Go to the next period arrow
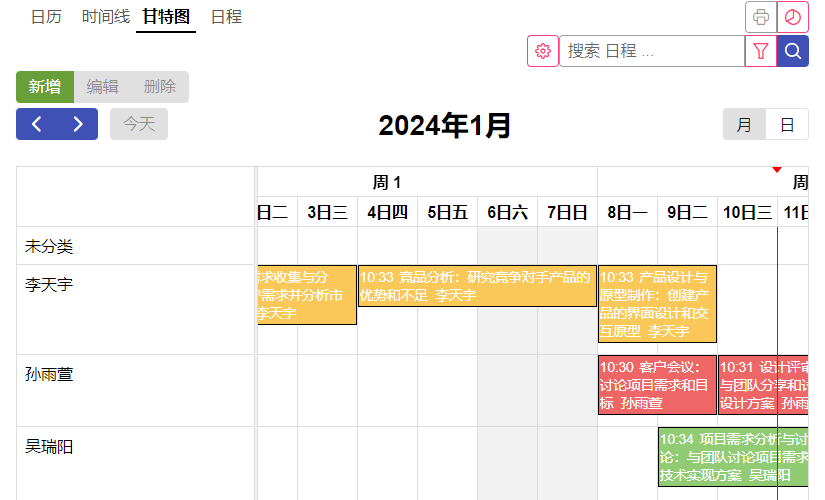 pos(78,124)
